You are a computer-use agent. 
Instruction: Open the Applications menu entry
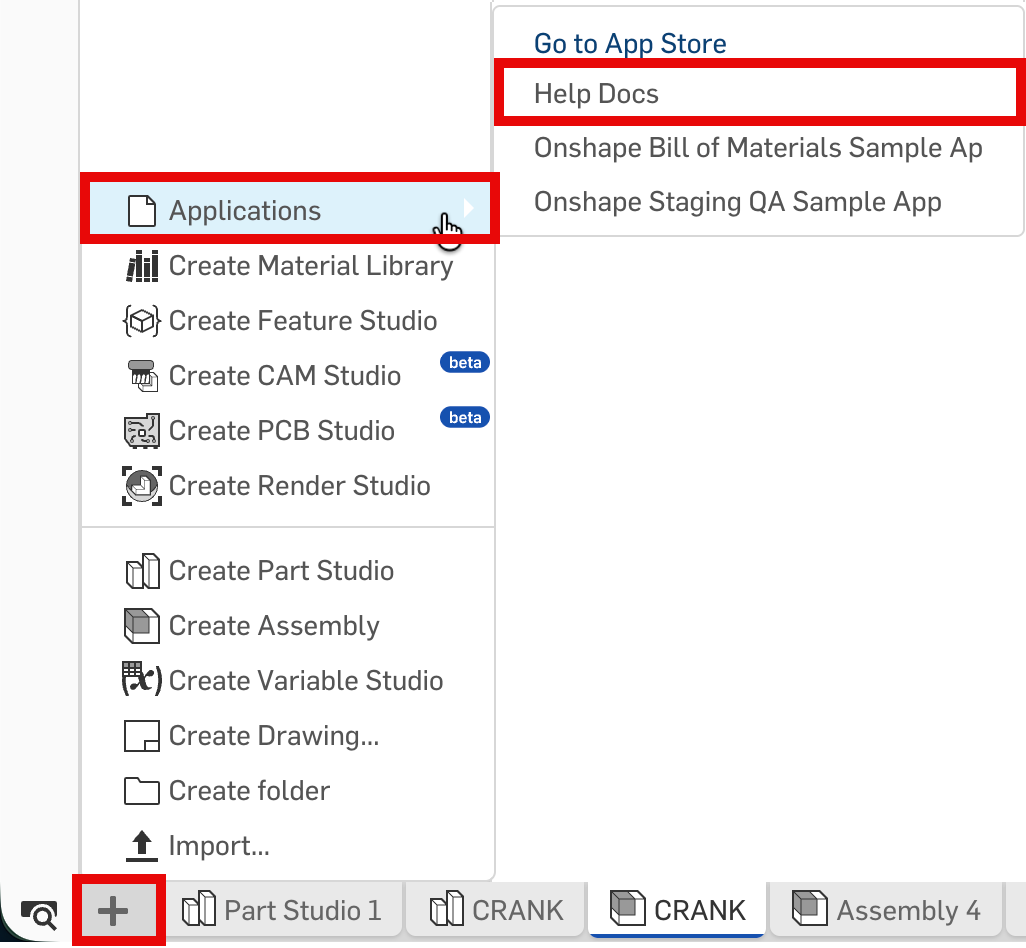[x=289, y=208]
